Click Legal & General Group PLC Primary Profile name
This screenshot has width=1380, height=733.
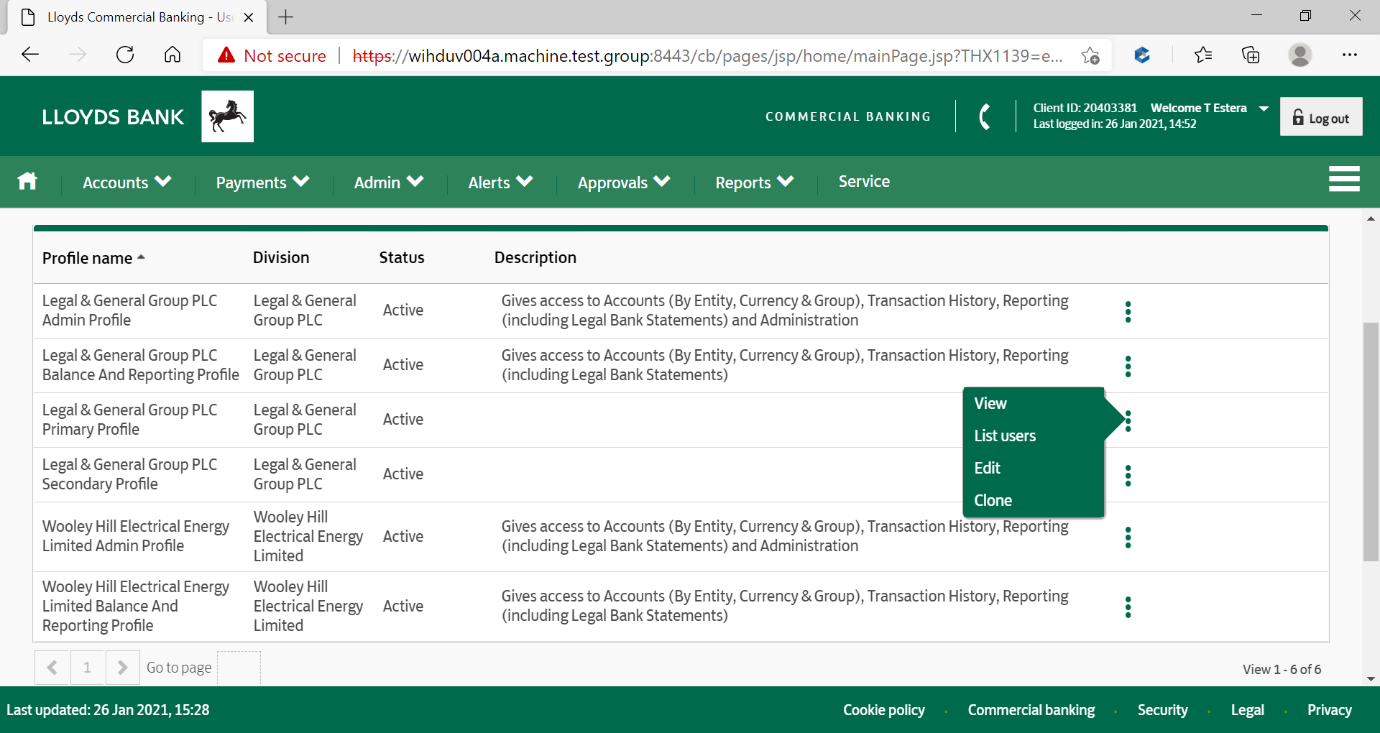pyautogui.click(x=129, y=419)
